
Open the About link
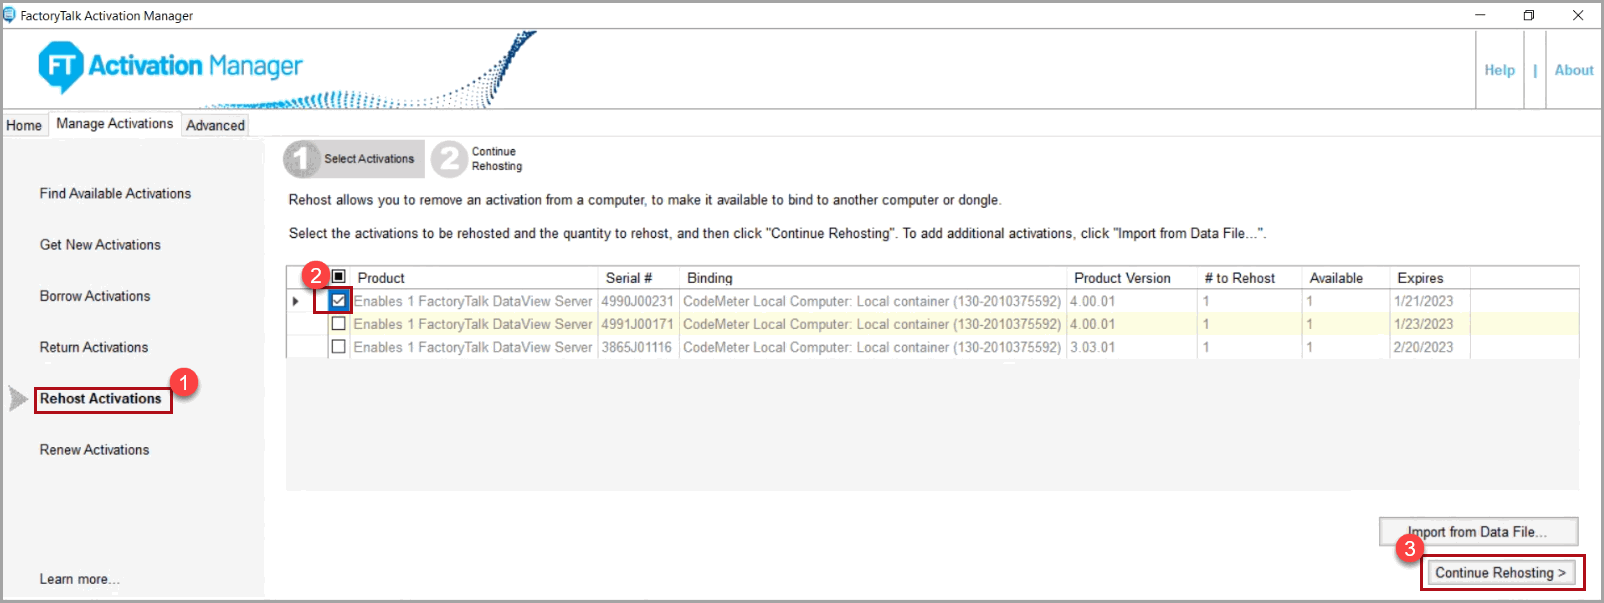pyautogui.click(x=1574, y=70)
